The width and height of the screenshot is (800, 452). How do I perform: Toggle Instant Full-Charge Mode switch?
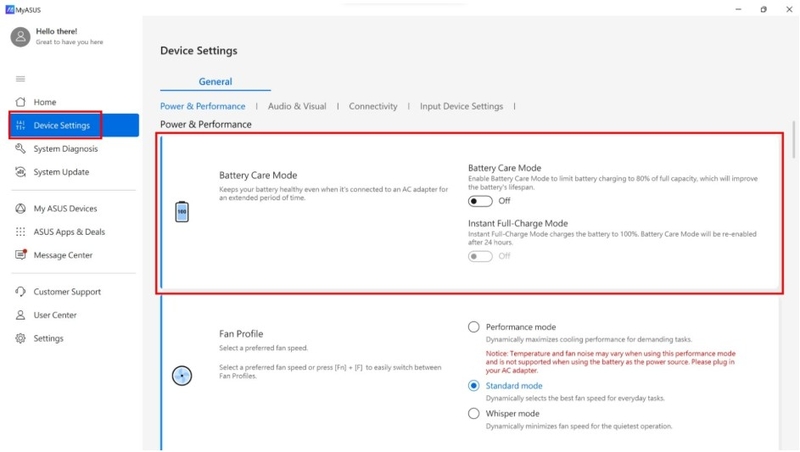point(480,256)
